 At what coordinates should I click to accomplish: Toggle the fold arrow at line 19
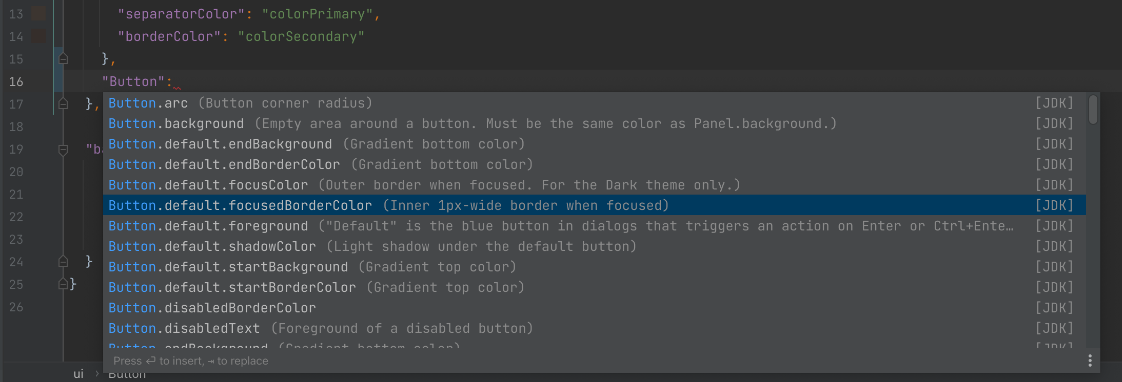[x=63, y=149]
